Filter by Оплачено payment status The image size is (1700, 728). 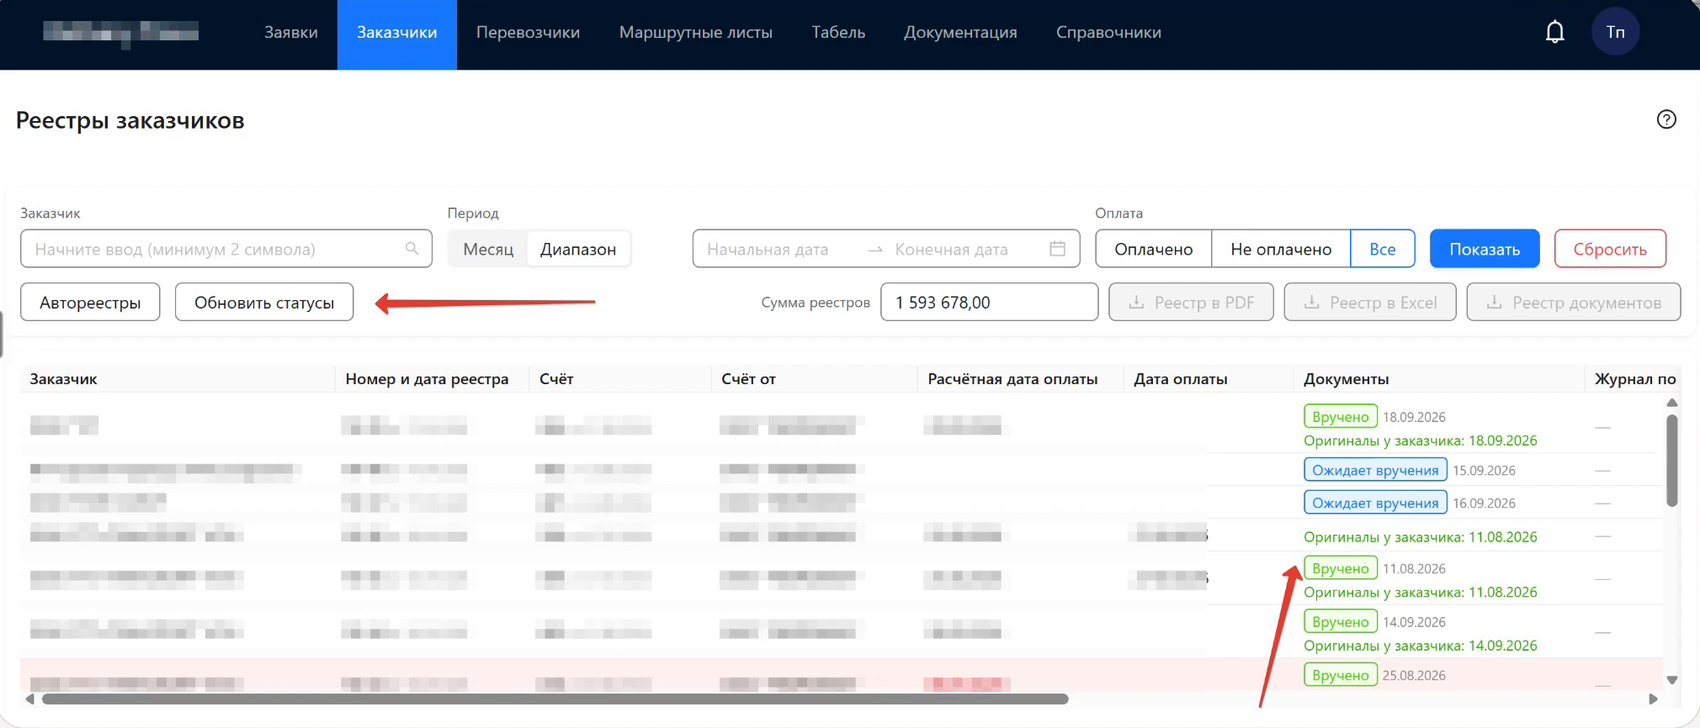pos(1153,249)
